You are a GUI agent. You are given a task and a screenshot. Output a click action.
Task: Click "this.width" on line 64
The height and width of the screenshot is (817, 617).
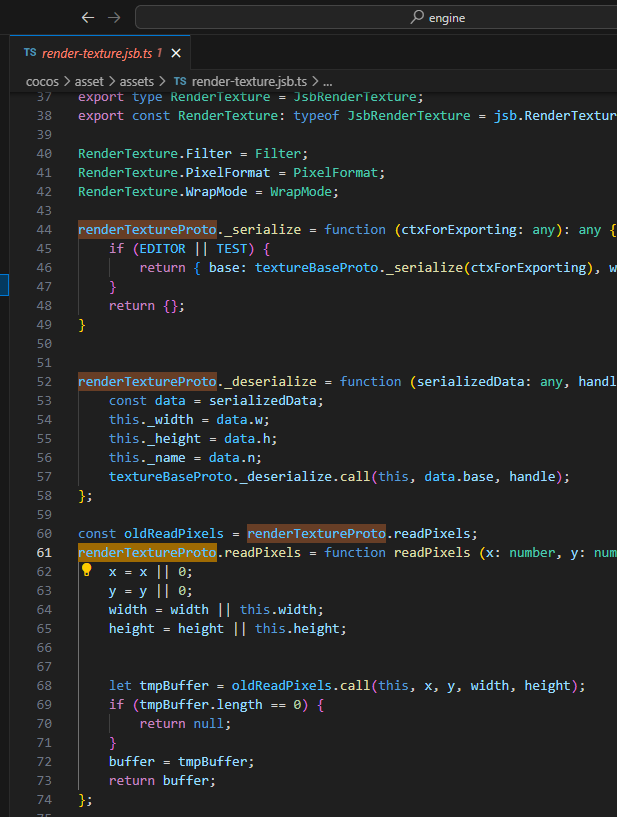278,610
